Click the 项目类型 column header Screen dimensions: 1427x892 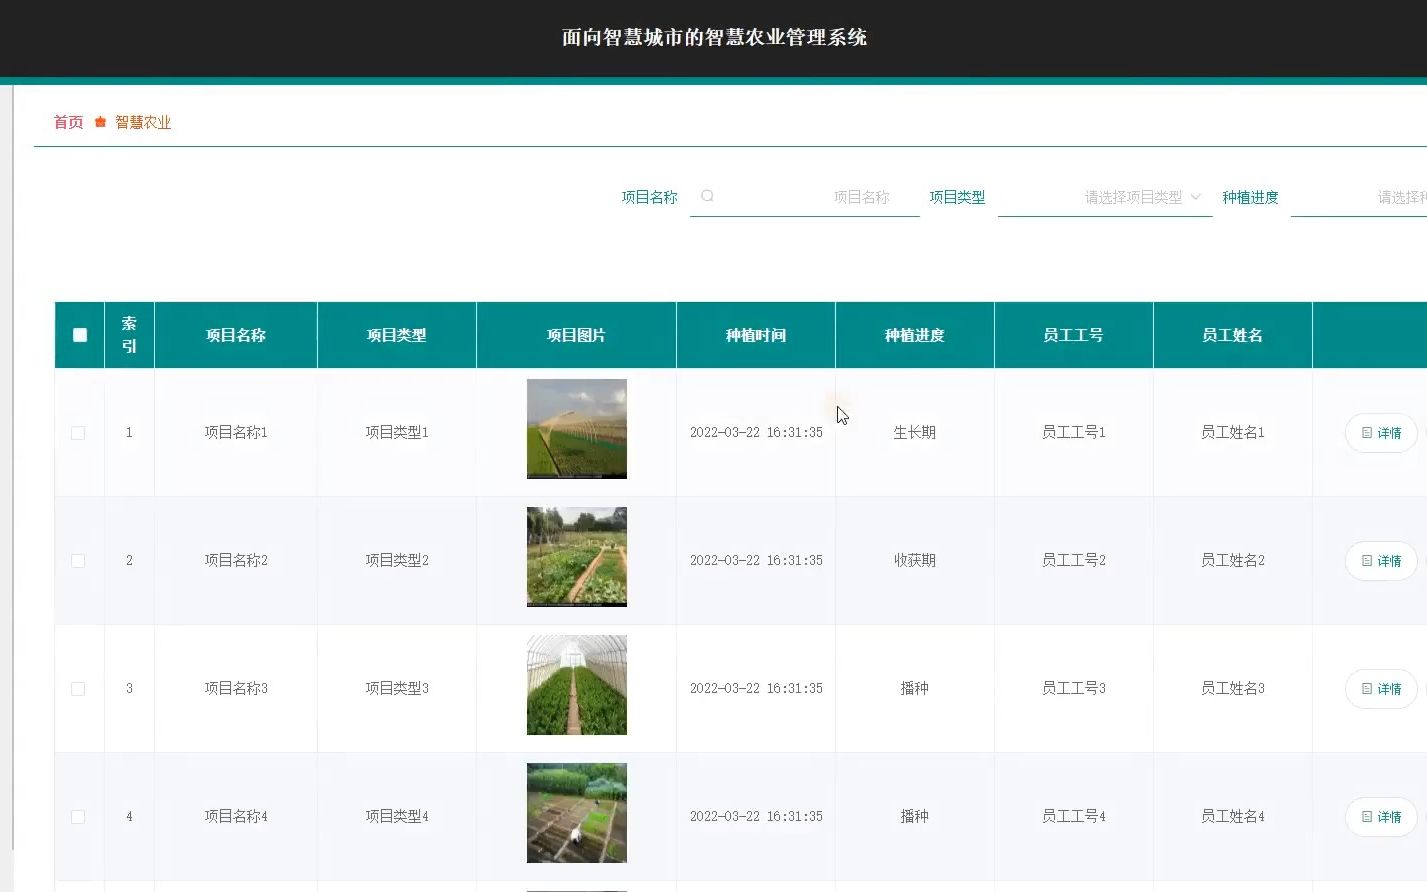(x=397, y=335)
